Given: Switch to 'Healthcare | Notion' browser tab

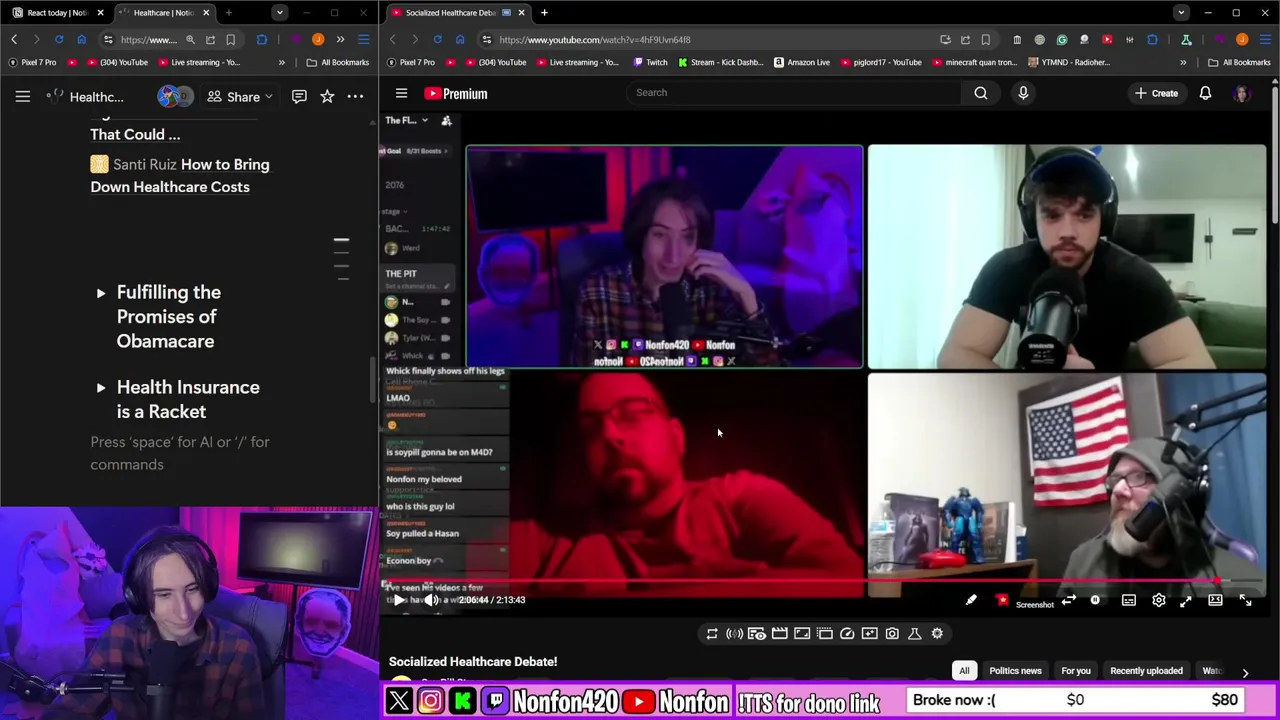Looking at the screenshot, I should [x=163, y=13].
